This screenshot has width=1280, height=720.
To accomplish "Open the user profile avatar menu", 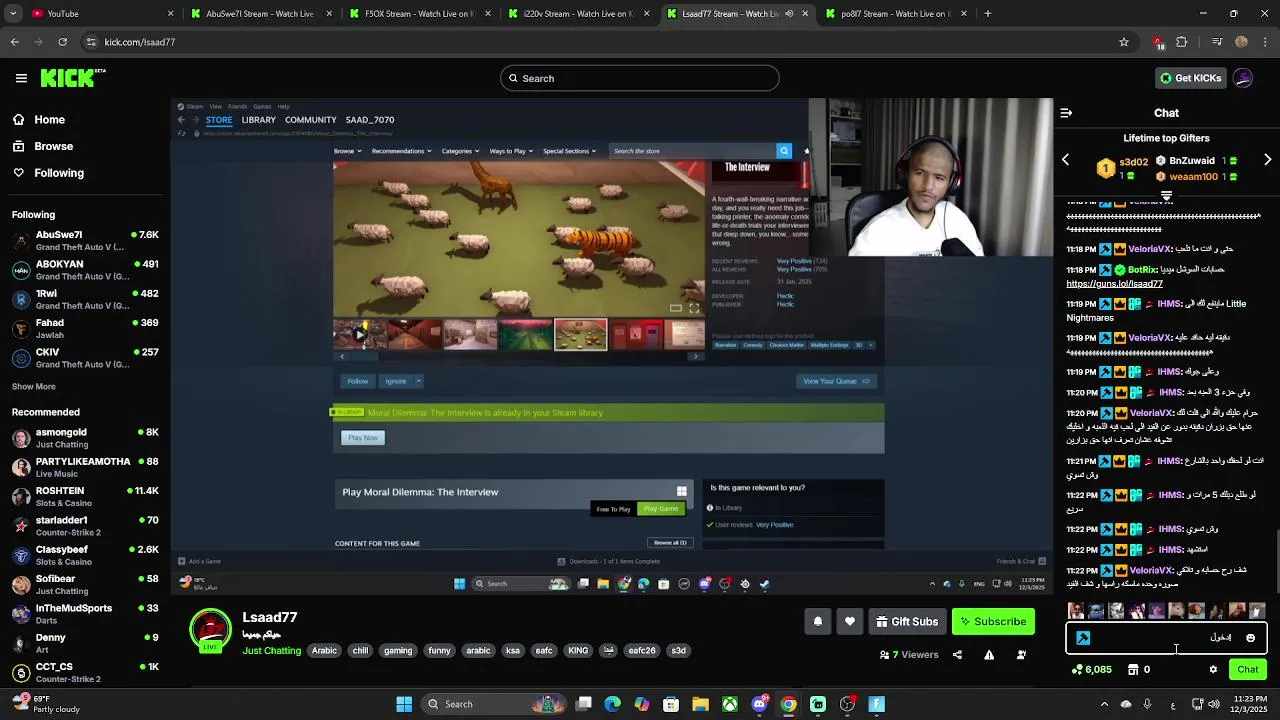I will (1243, 78).
